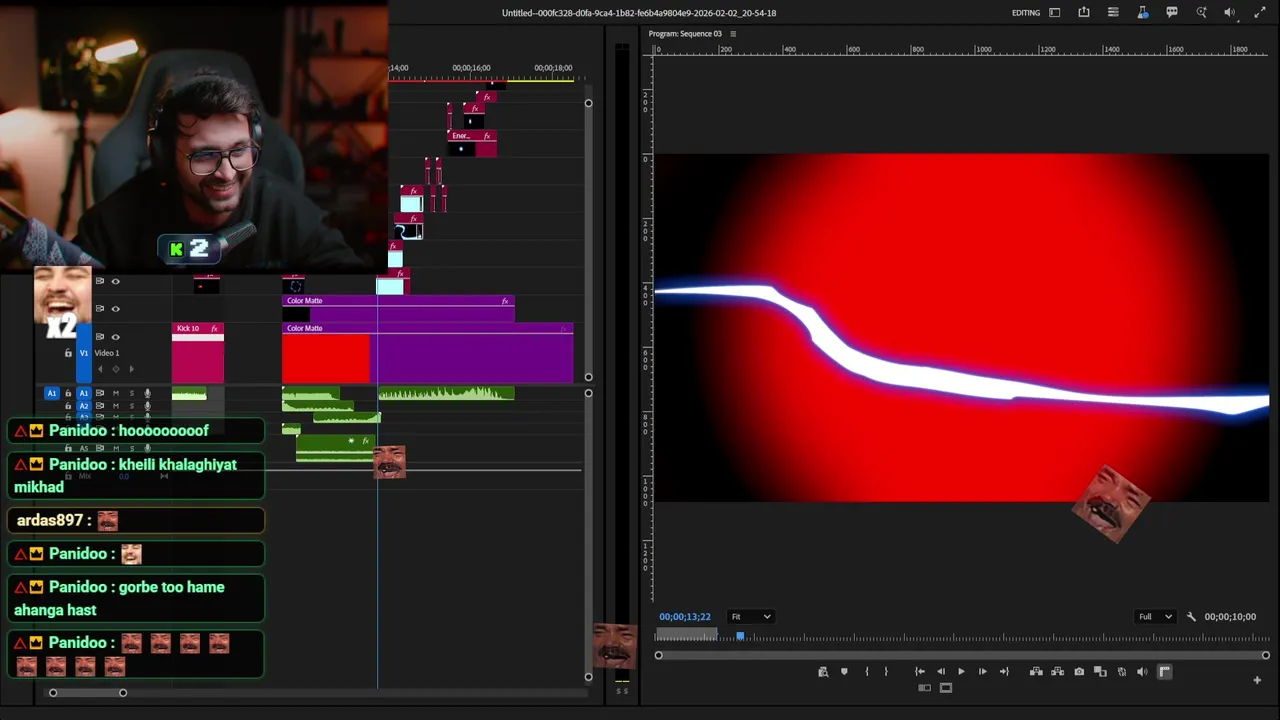Step forward one frame
Screen dimensions: 1280x720
982,672
